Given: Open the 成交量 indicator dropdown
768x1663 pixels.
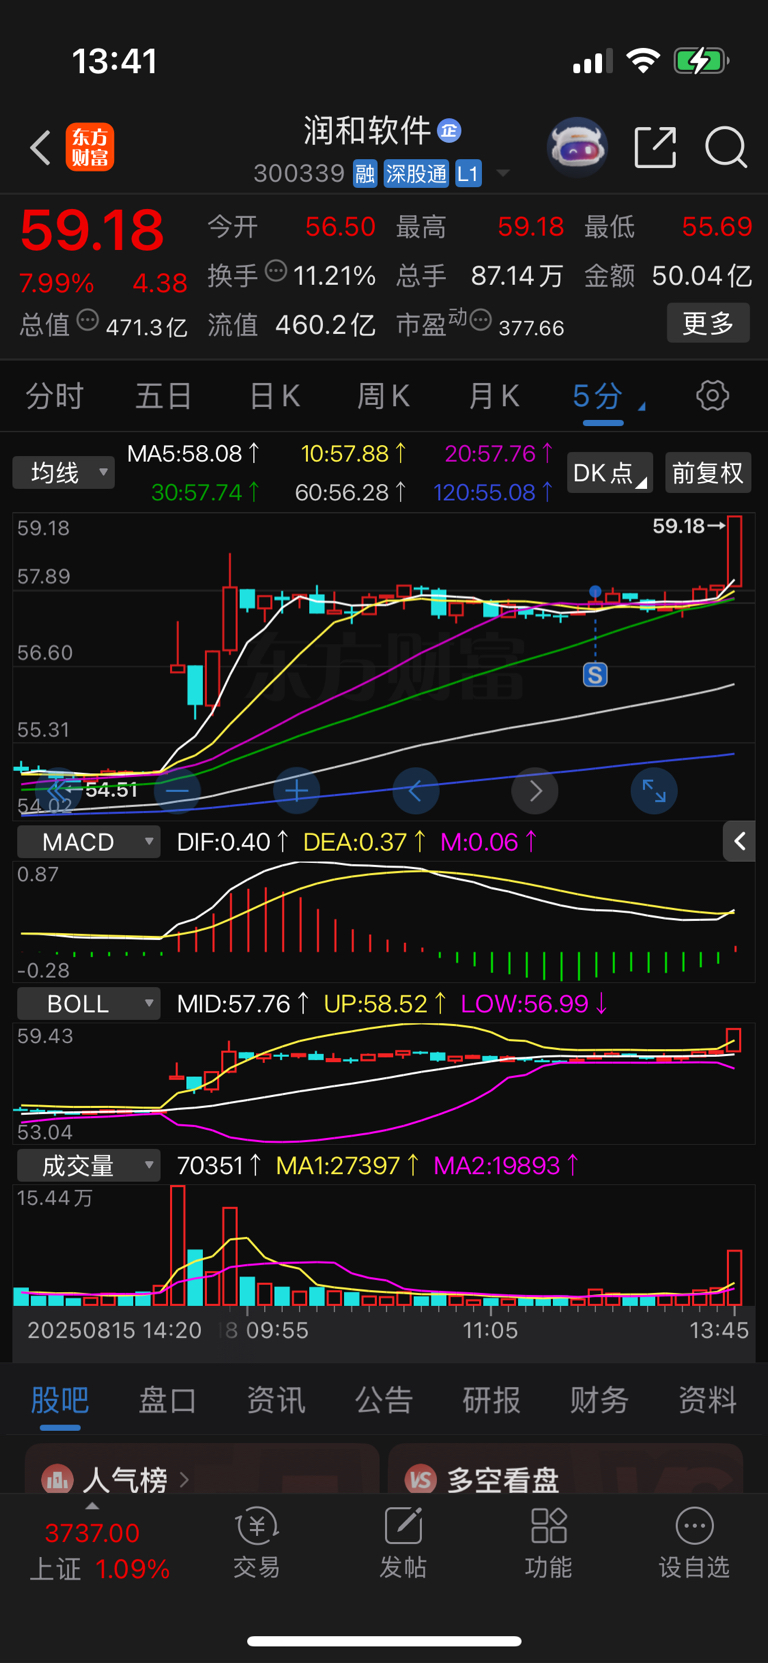Looking at the screenshot, I should (x=88, y=1165).
